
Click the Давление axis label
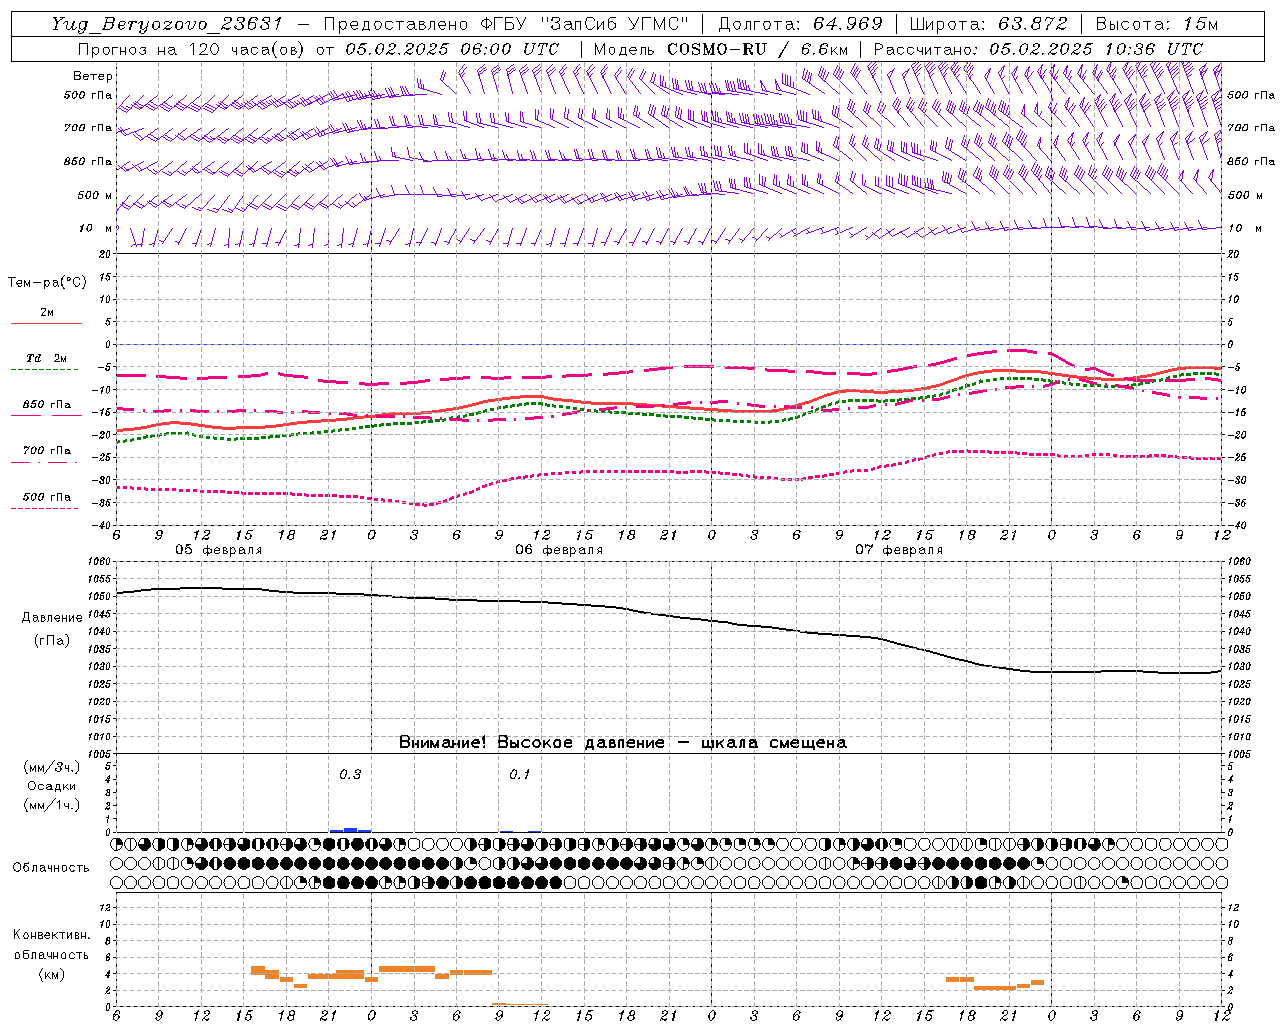pyautogui.click(x=50, y=618)
